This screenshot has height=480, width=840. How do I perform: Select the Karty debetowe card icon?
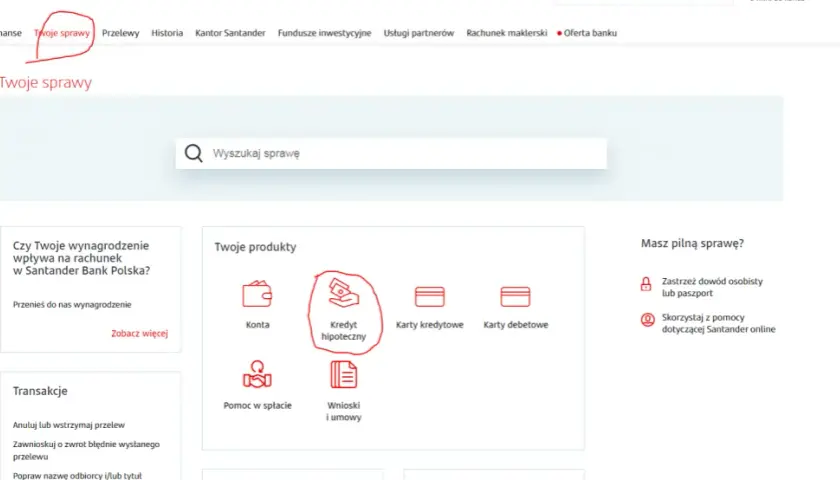[515, 296]
